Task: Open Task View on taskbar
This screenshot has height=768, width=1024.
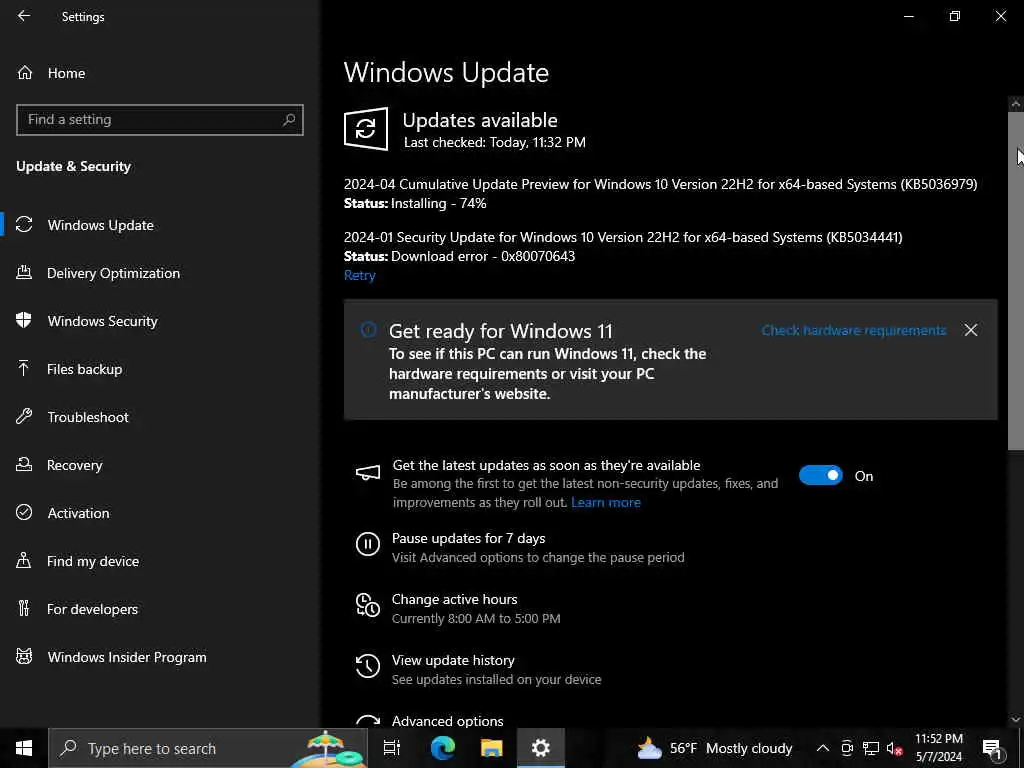Action: click(x=392, y=748)
